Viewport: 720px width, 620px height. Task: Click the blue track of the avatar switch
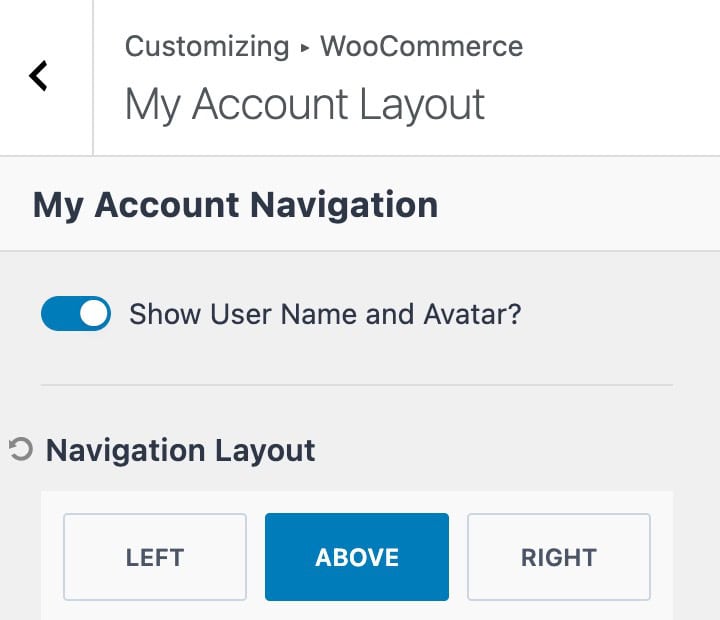57,314
